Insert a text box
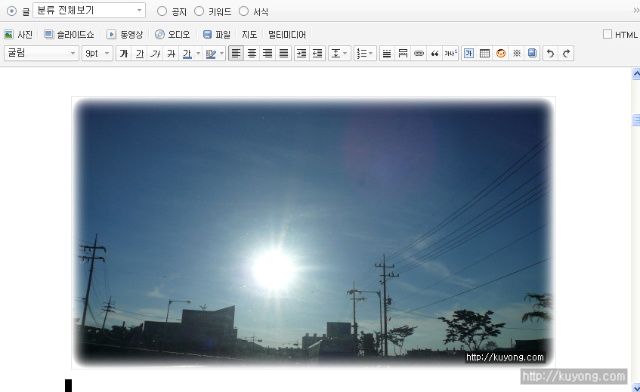Image resolution: width=640 pixels, height=392 pixels. pos(469,53)
